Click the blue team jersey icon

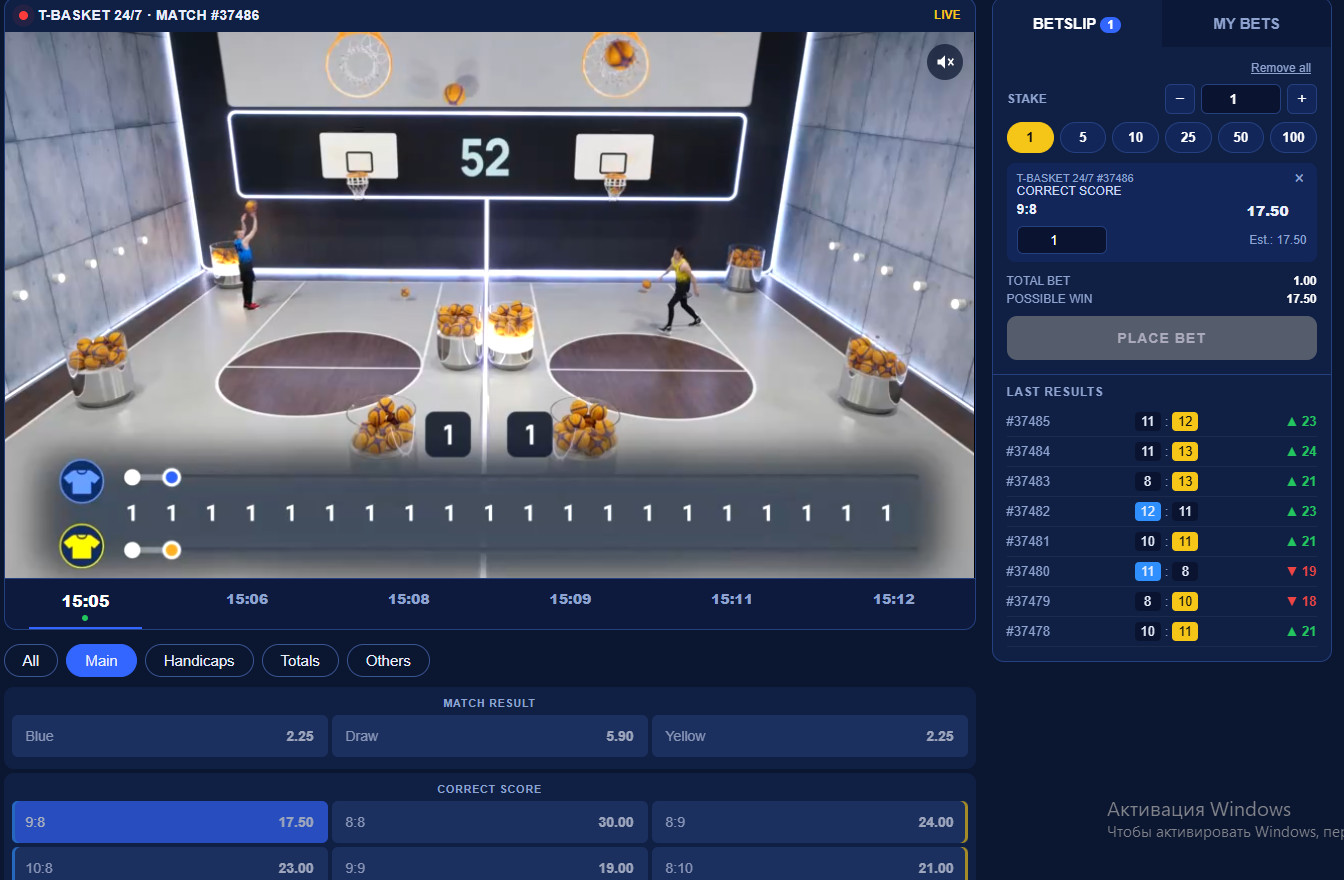tap(81, 482)
